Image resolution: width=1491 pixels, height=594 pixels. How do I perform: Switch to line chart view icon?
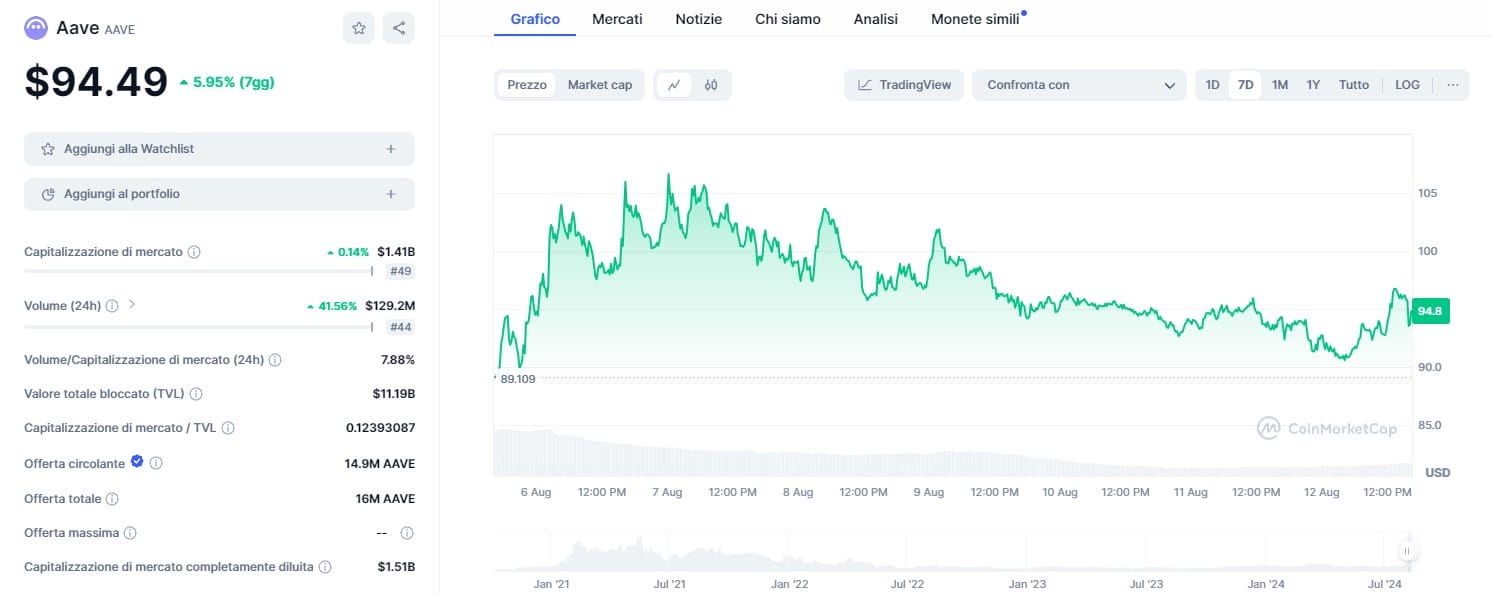tap(674, 85)
